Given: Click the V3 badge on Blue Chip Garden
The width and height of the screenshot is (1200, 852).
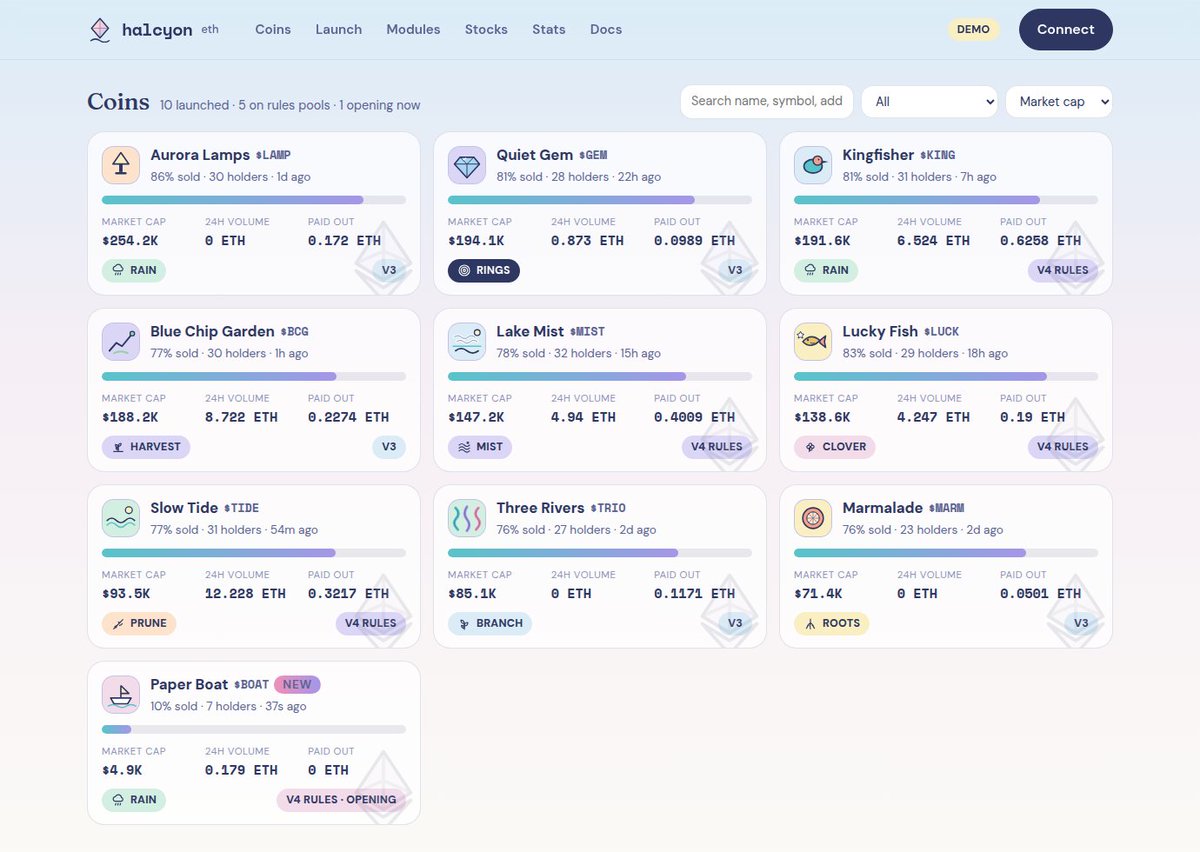Looking at the screenshot, I should point(389,447).
